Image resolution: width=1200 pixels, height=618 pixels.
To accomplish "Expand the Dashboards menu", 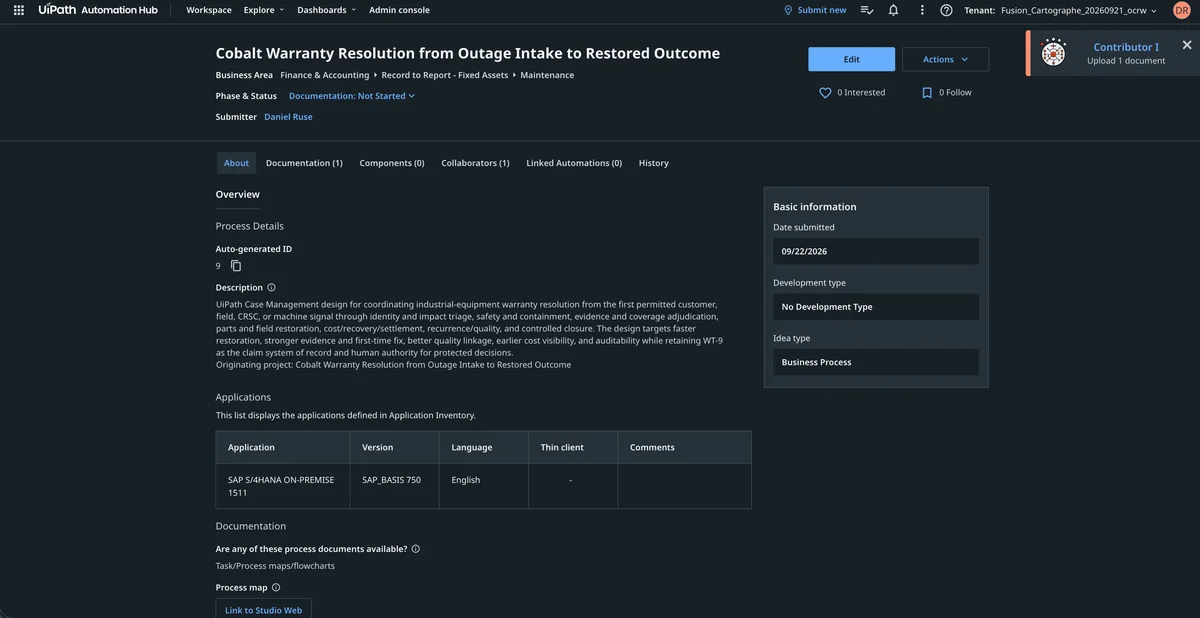I will pos(327,10).
